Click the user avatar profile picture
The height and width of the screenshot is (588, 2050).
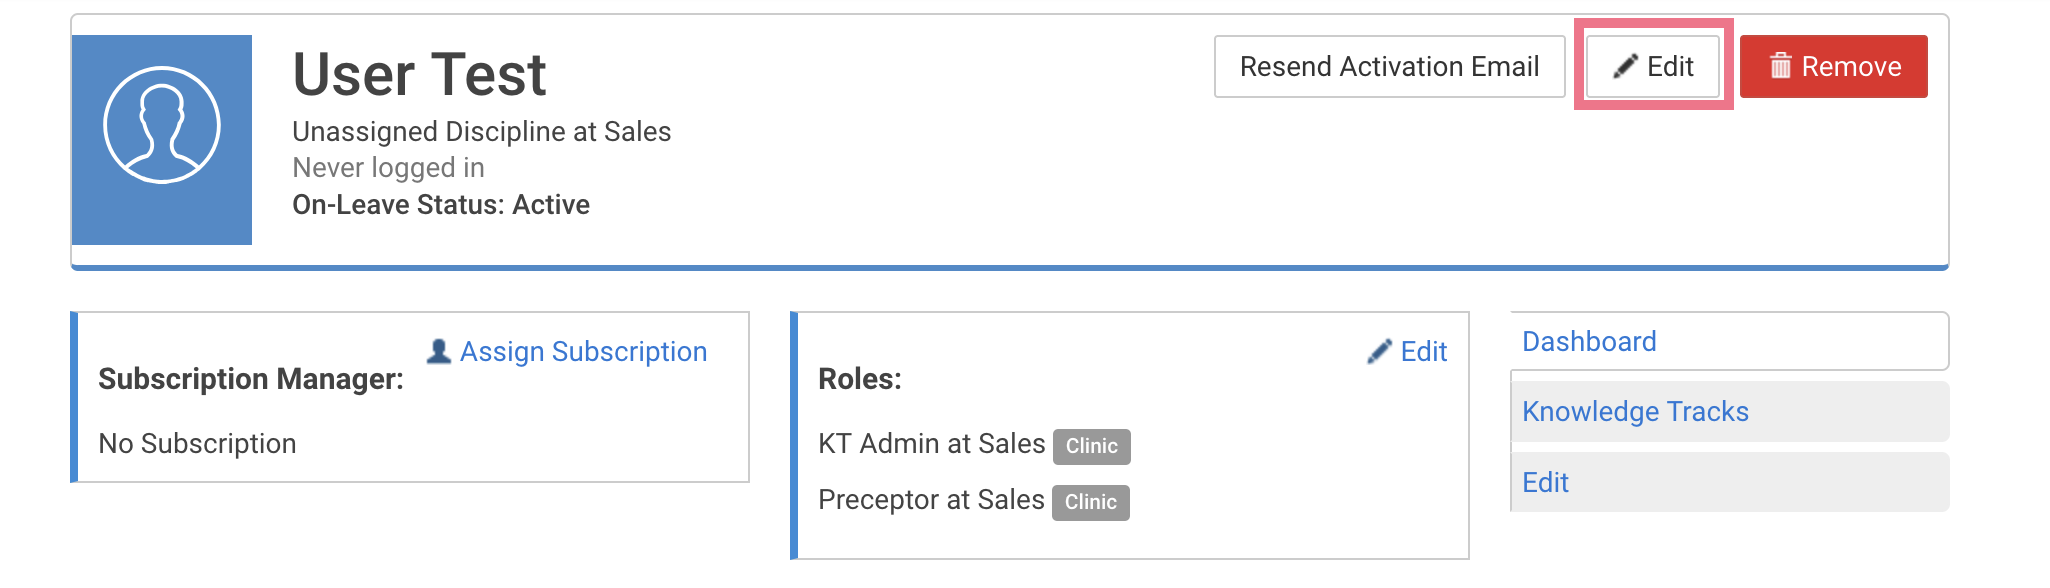pyautogui.click(x=162, y=140)
